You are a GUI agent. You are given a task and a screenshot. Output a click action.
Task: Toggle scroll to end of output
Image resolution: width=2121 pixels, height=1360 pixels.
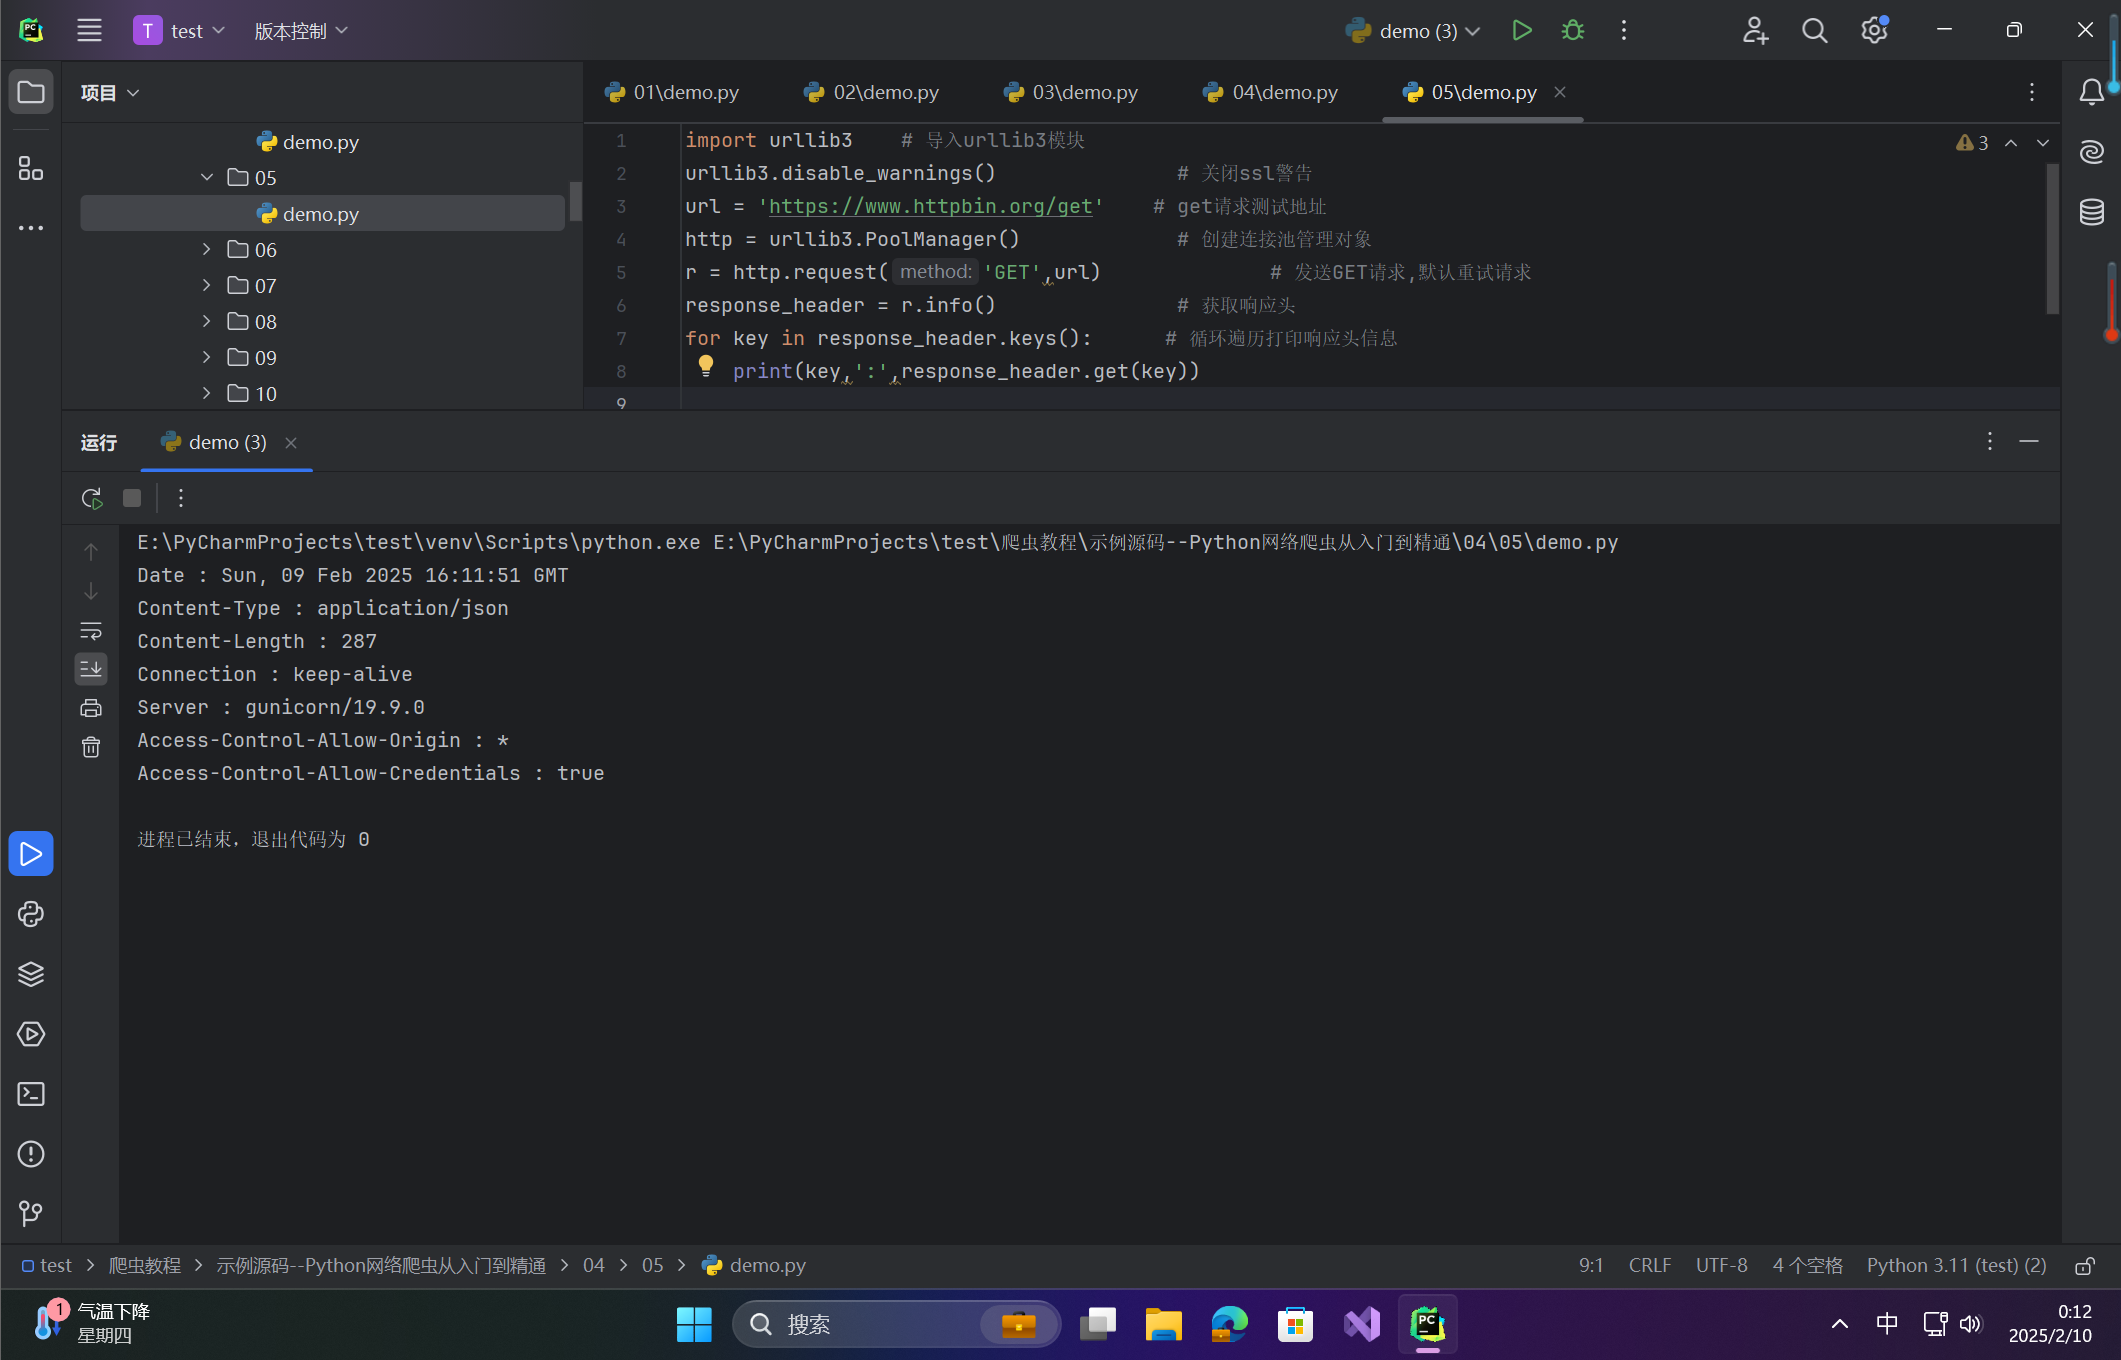point(91,669)
